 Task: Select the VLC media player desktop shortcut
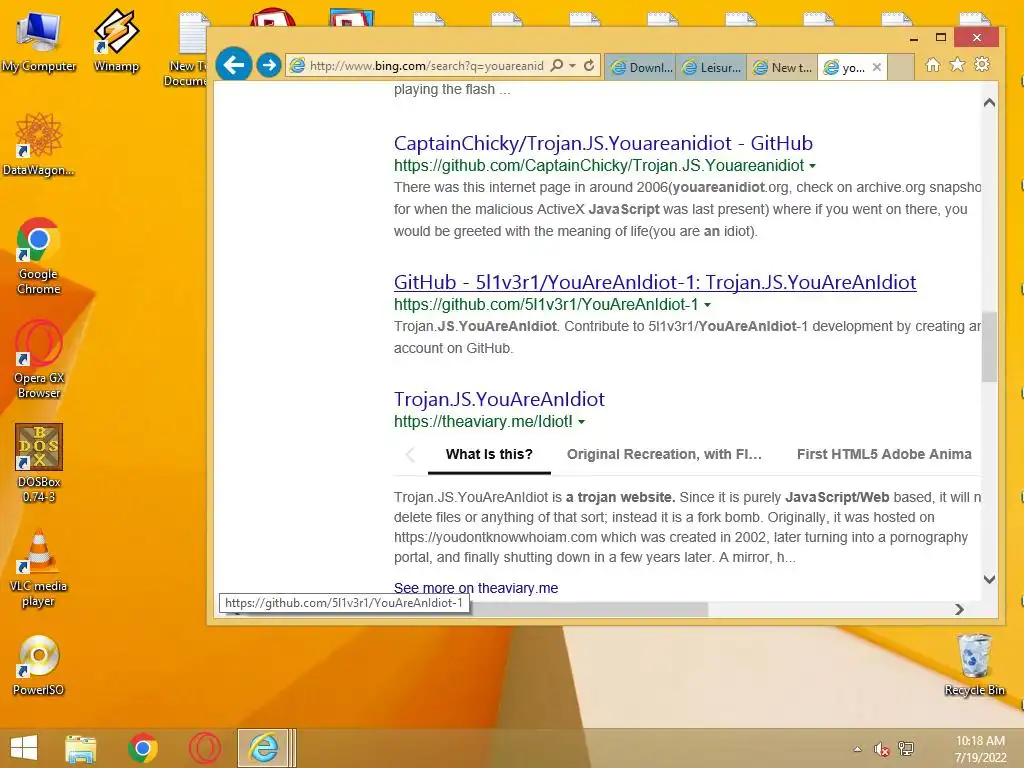click(39, 567)
